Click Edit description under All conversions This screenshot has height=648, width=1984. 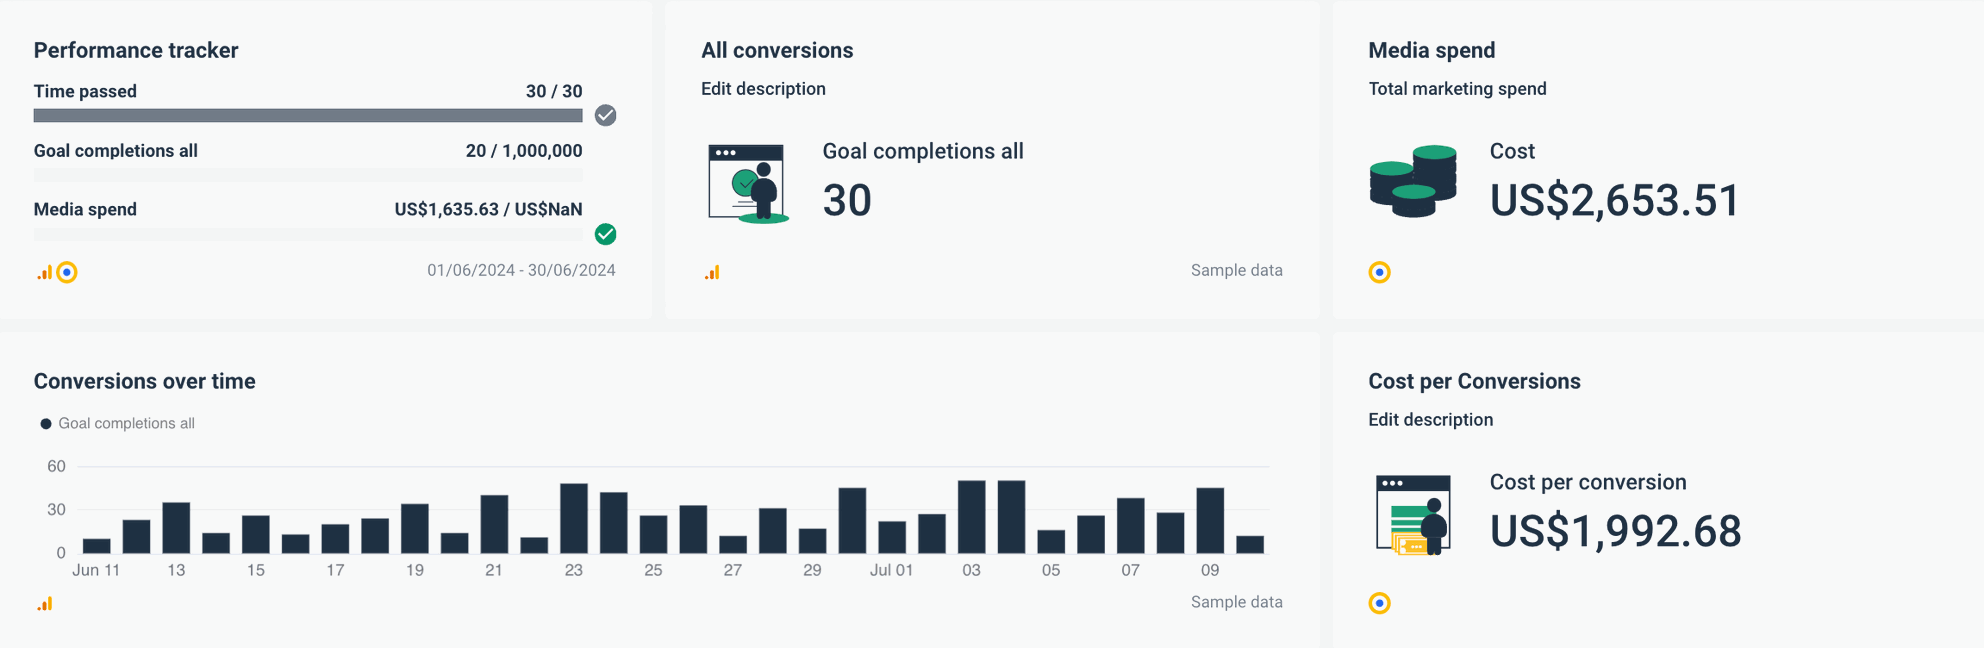763,89
